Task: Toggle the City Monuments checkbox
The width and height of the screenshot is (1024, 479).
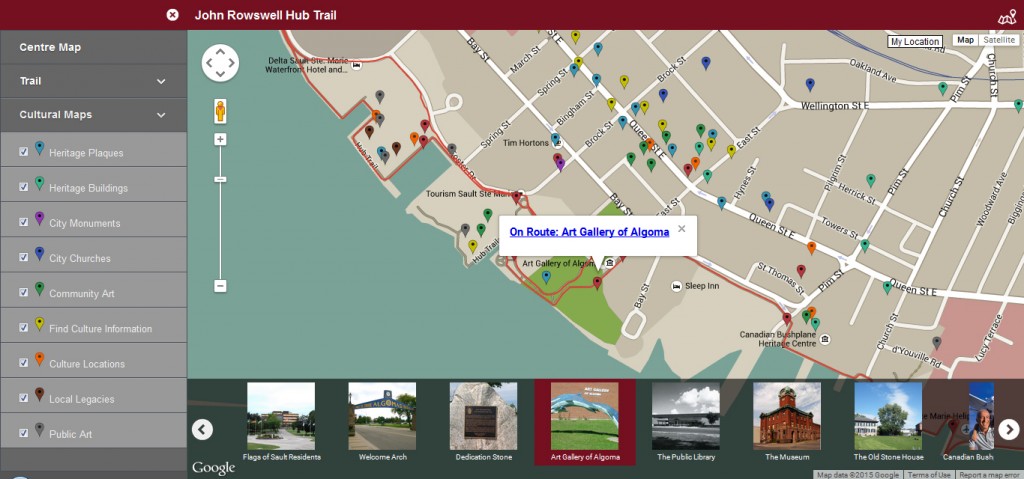Action: point(24,222)
